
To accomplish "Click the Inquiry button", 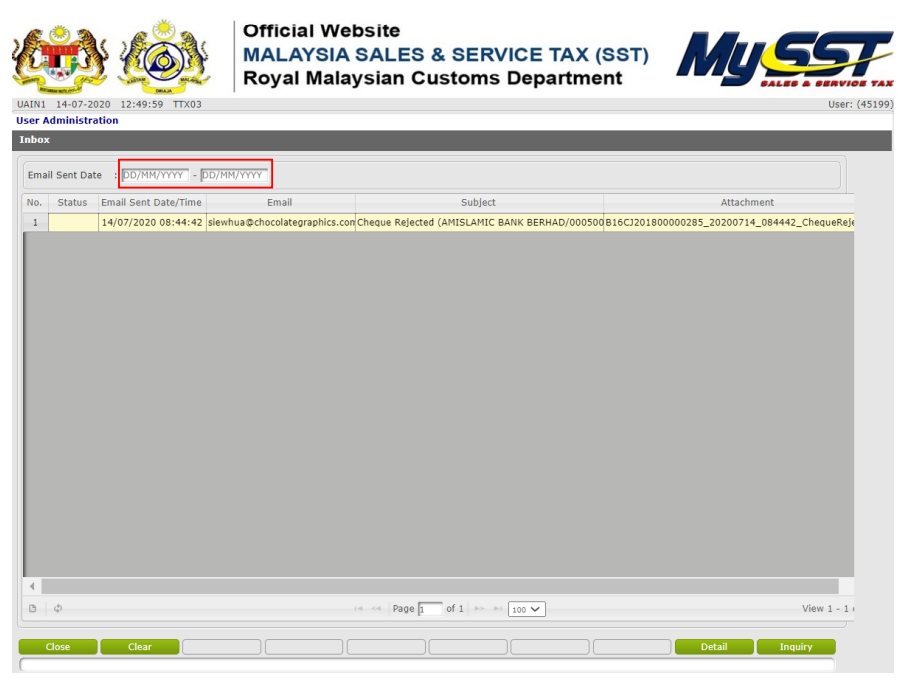I will click(796, 647).
